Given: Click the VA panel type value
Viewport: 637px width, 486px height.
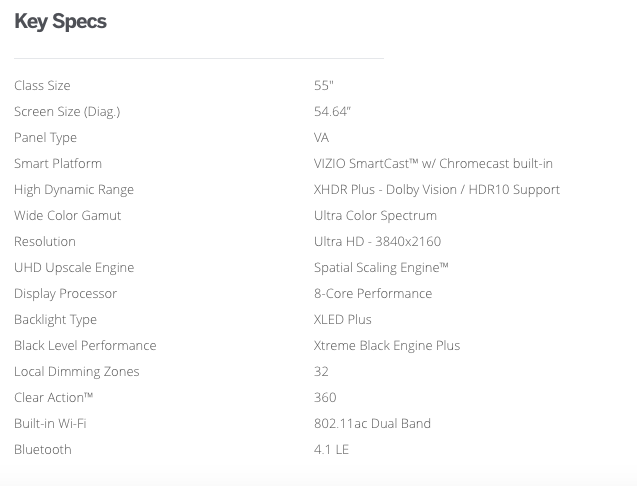Looking at the screenshot, I should (321, 138).
